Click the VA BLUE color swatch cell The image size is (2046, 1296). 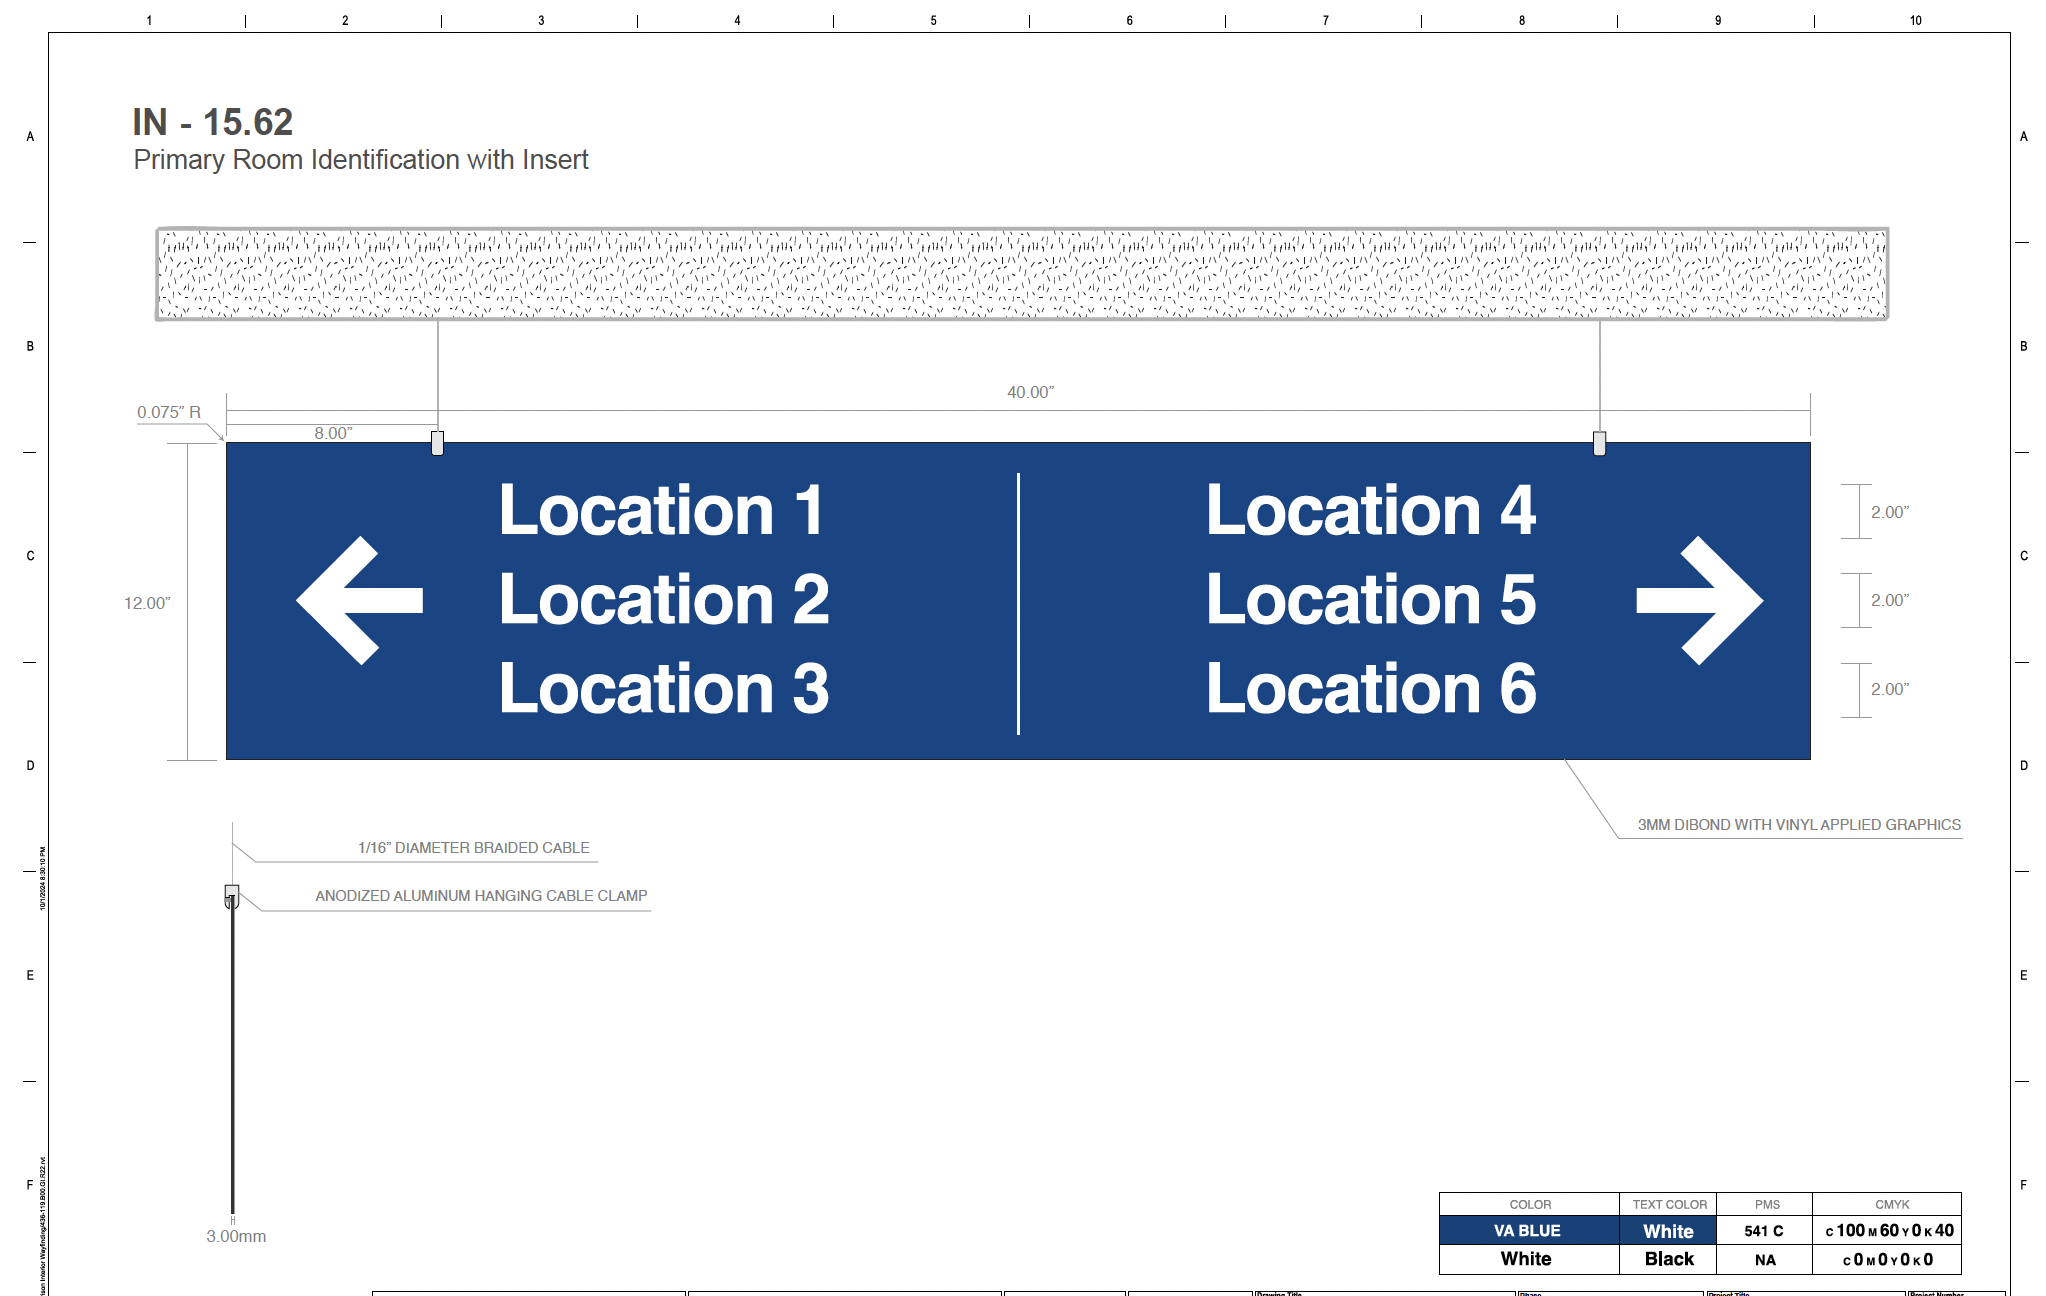click(x=1527, y=1231)
